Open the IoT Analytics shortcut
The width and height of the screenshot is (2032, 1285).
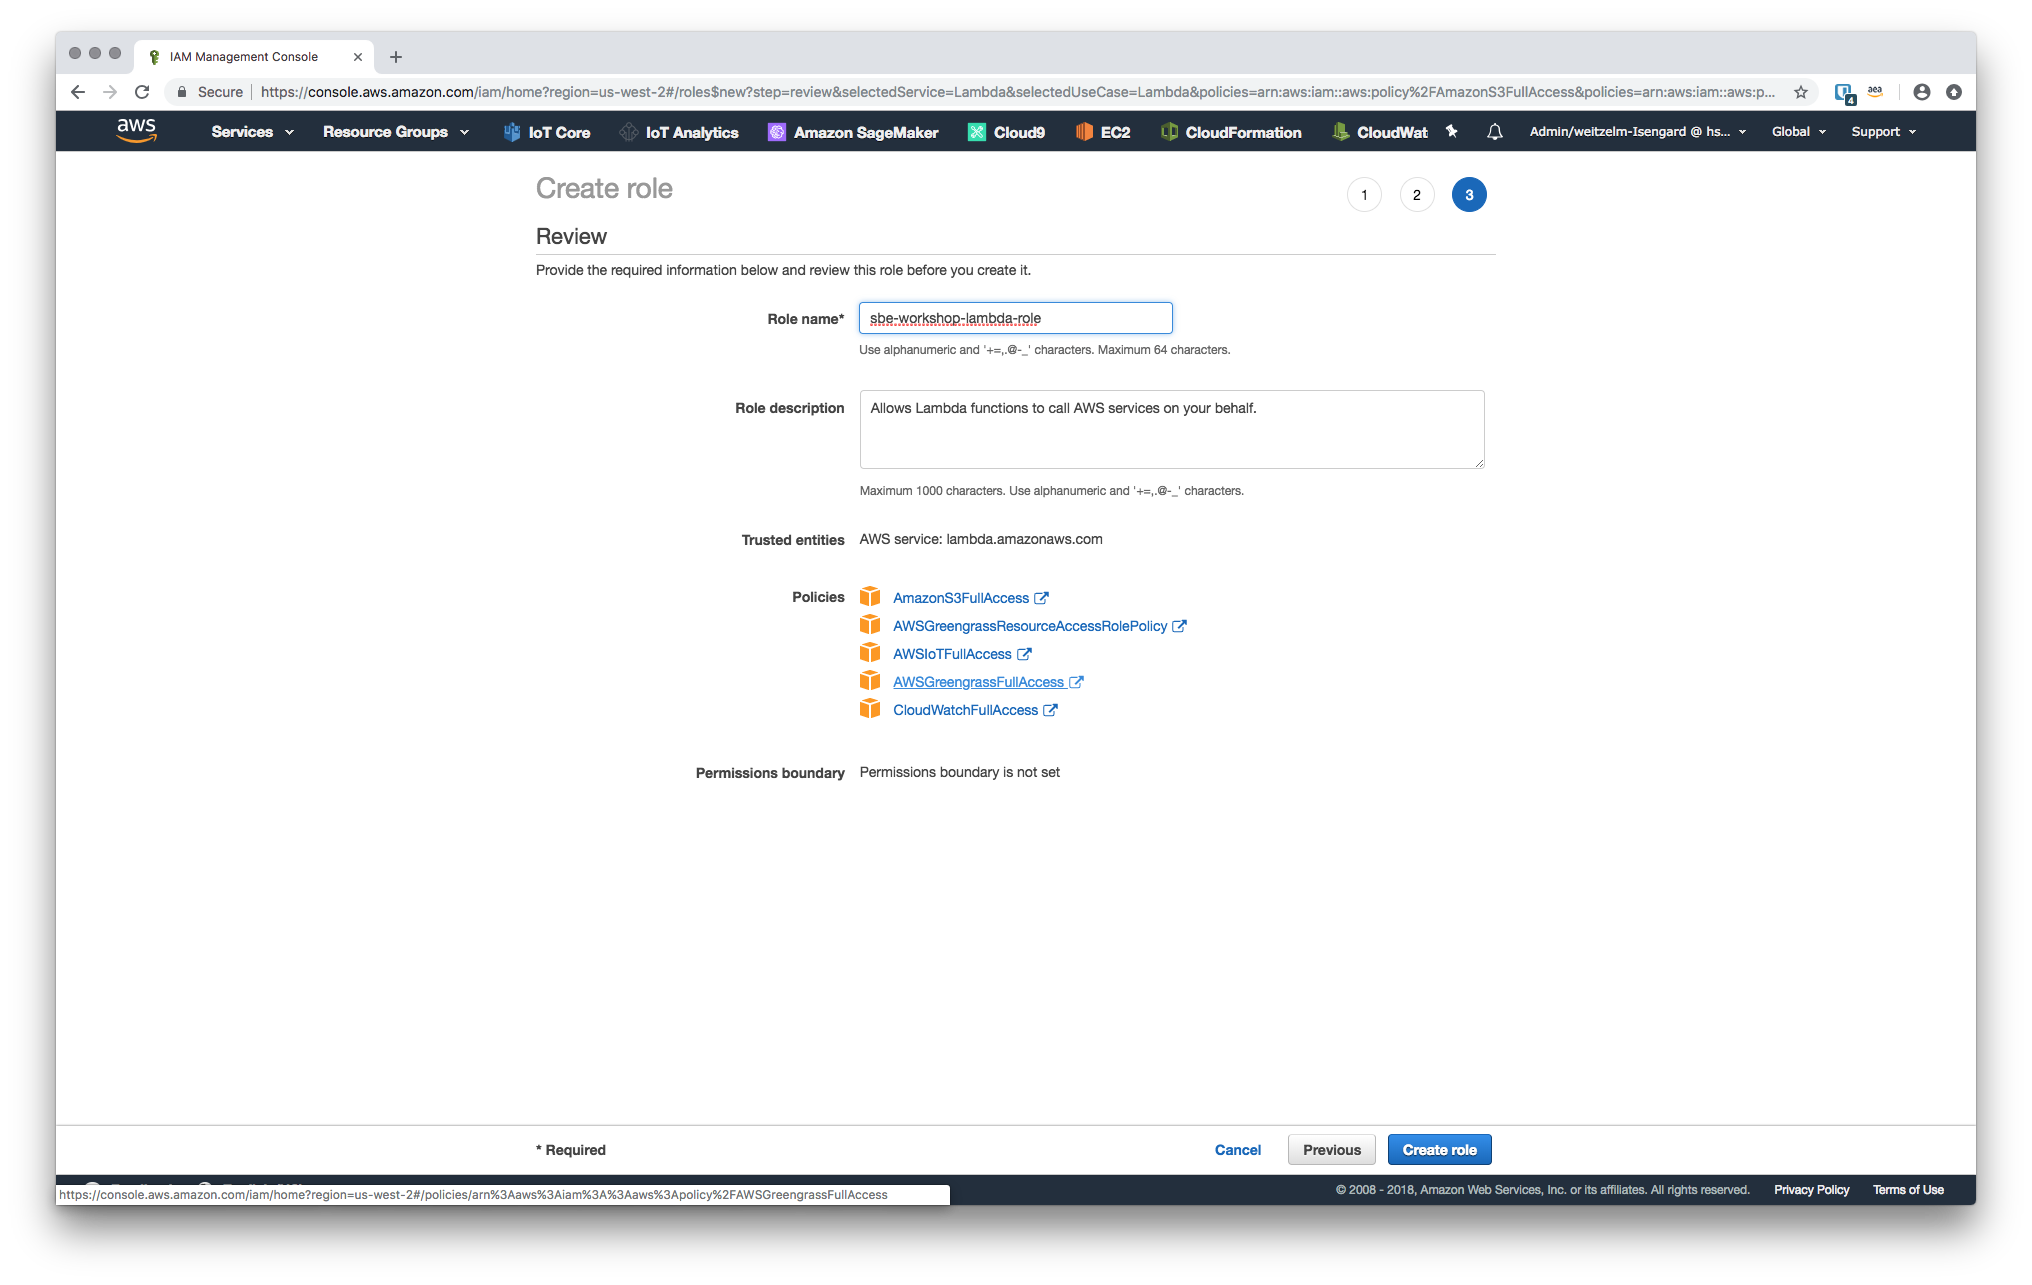679,132
